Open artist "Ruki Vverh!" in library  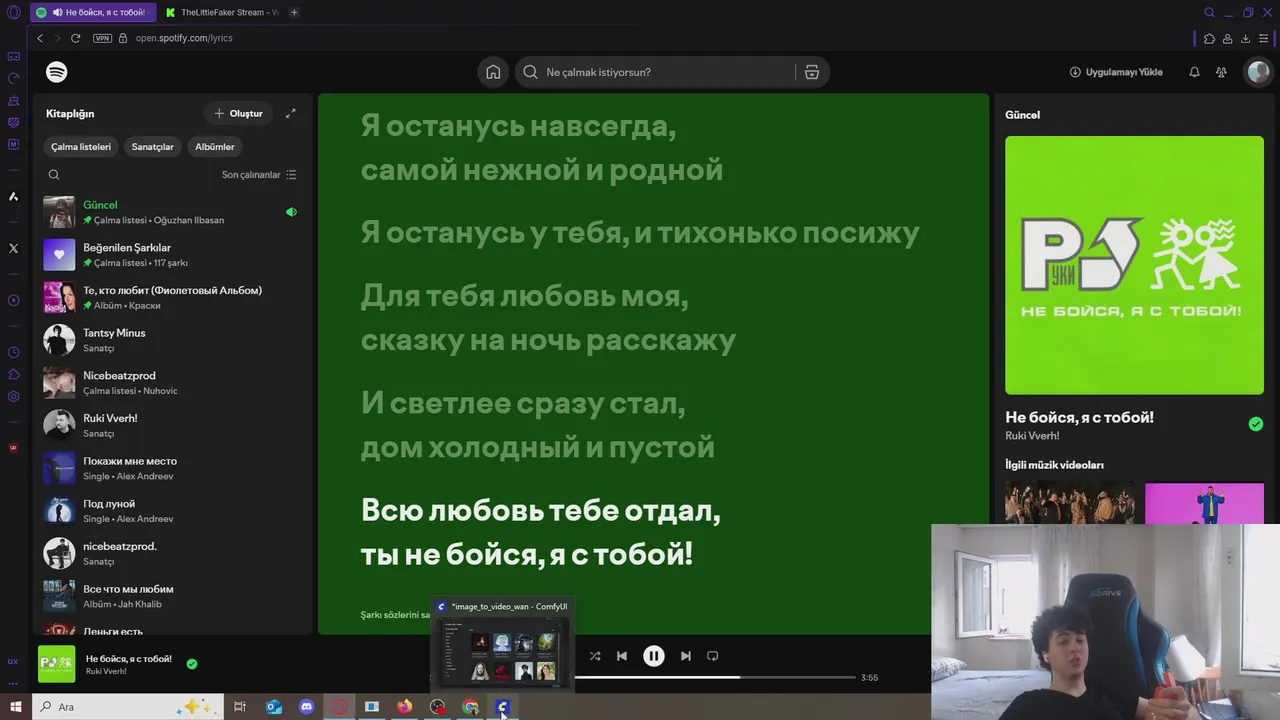click(171, 425)
